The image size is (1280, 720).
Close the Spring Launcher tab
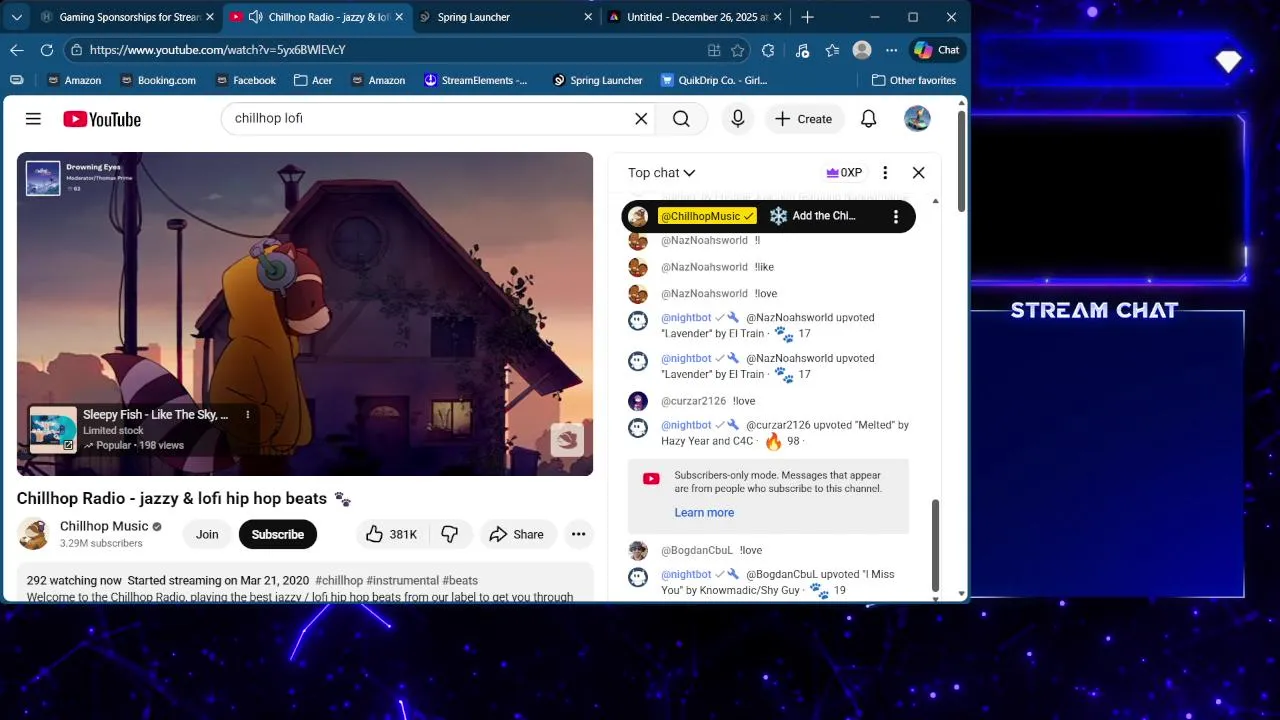(590, 17)
